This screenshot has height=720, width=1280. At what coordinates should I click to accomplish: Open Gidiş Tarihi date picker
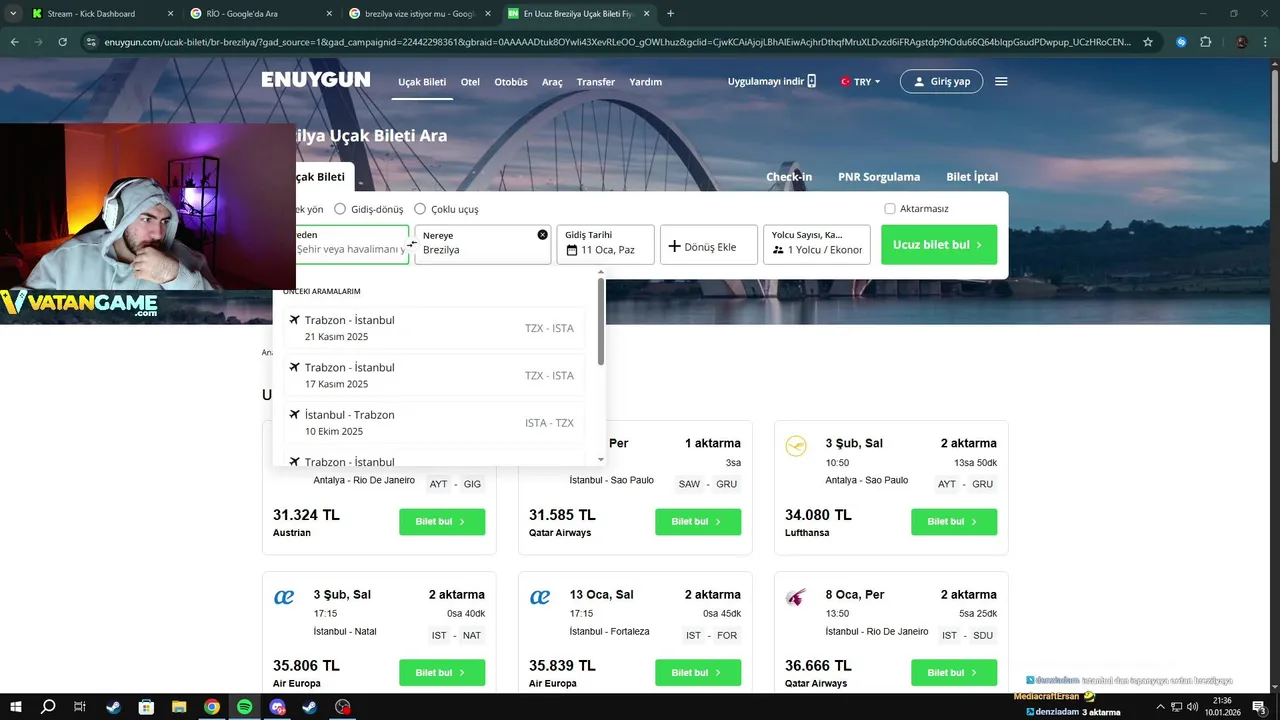pos(605,244)
